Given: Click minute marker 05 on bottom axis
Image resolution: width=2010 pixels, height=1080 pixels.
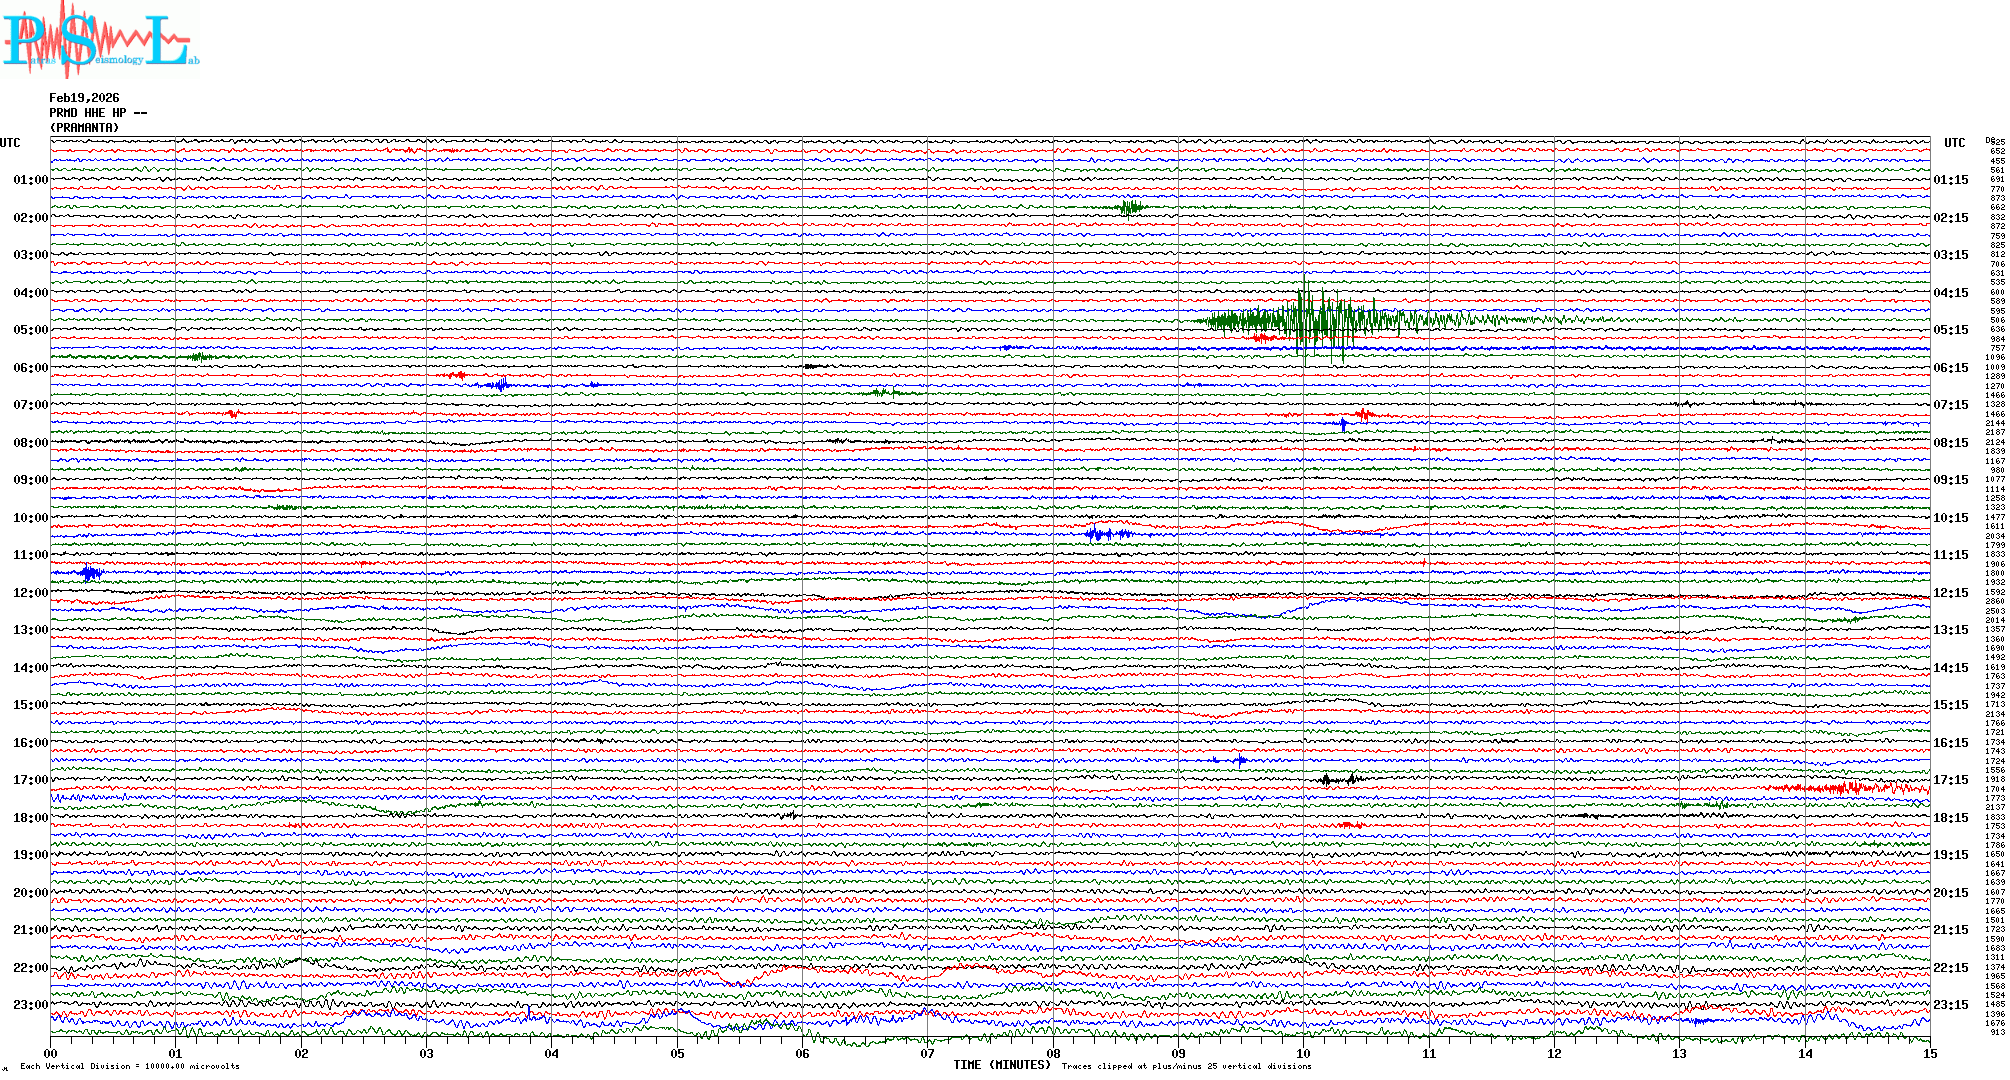Looking at the screenshot, I should click(x=677, y=1054).
